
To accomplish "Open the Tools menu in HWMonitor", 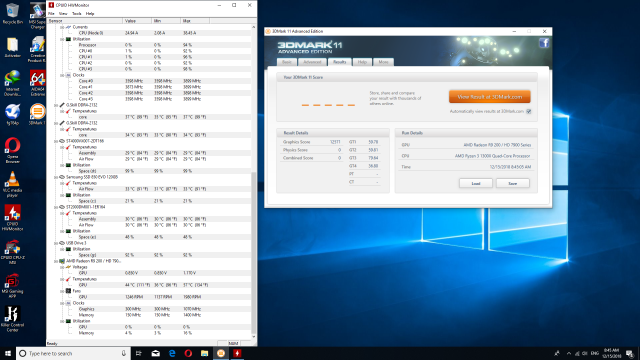I will click(x=76, y=13).
